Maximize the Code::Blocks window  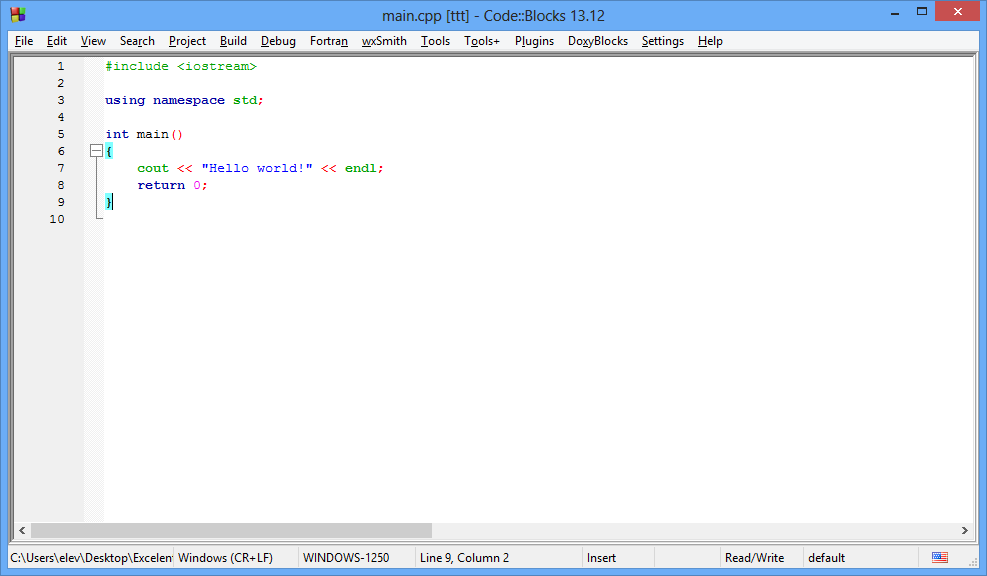pyautogui.click(x=922, y=11)
